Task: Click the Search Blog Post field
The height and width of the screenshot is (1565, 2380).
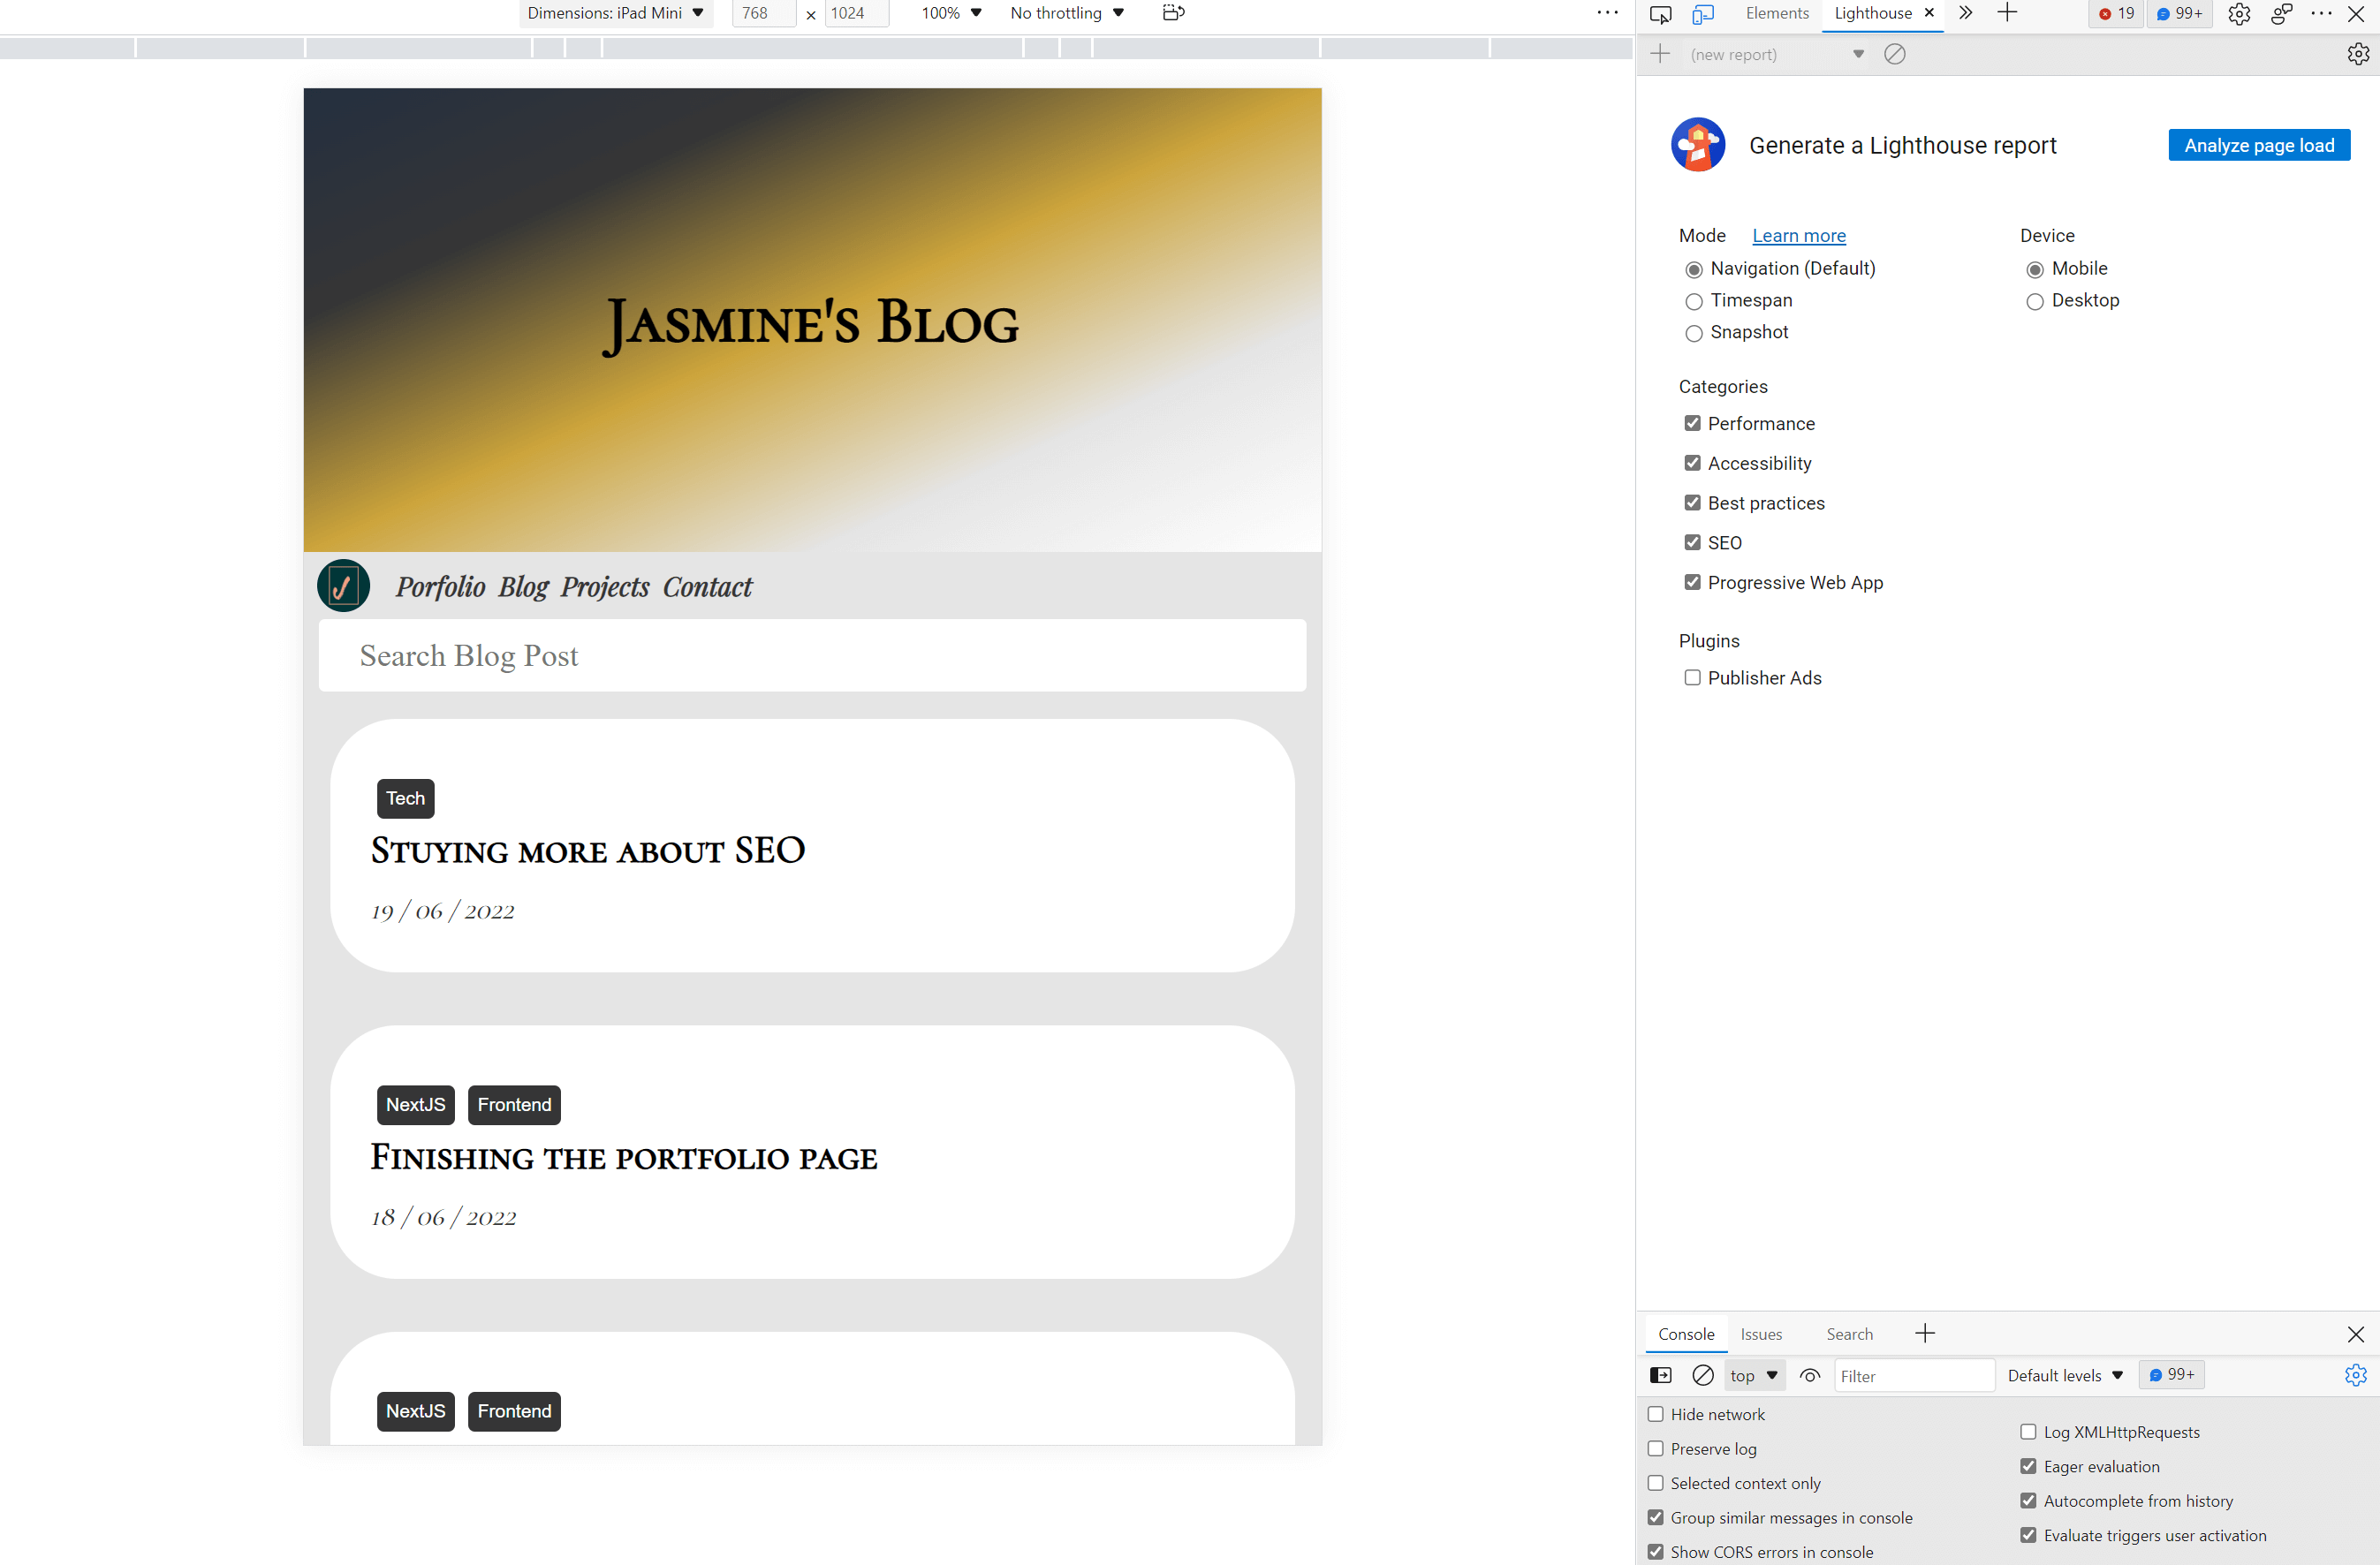Action: pyautogui.click(x=811, y=655)
